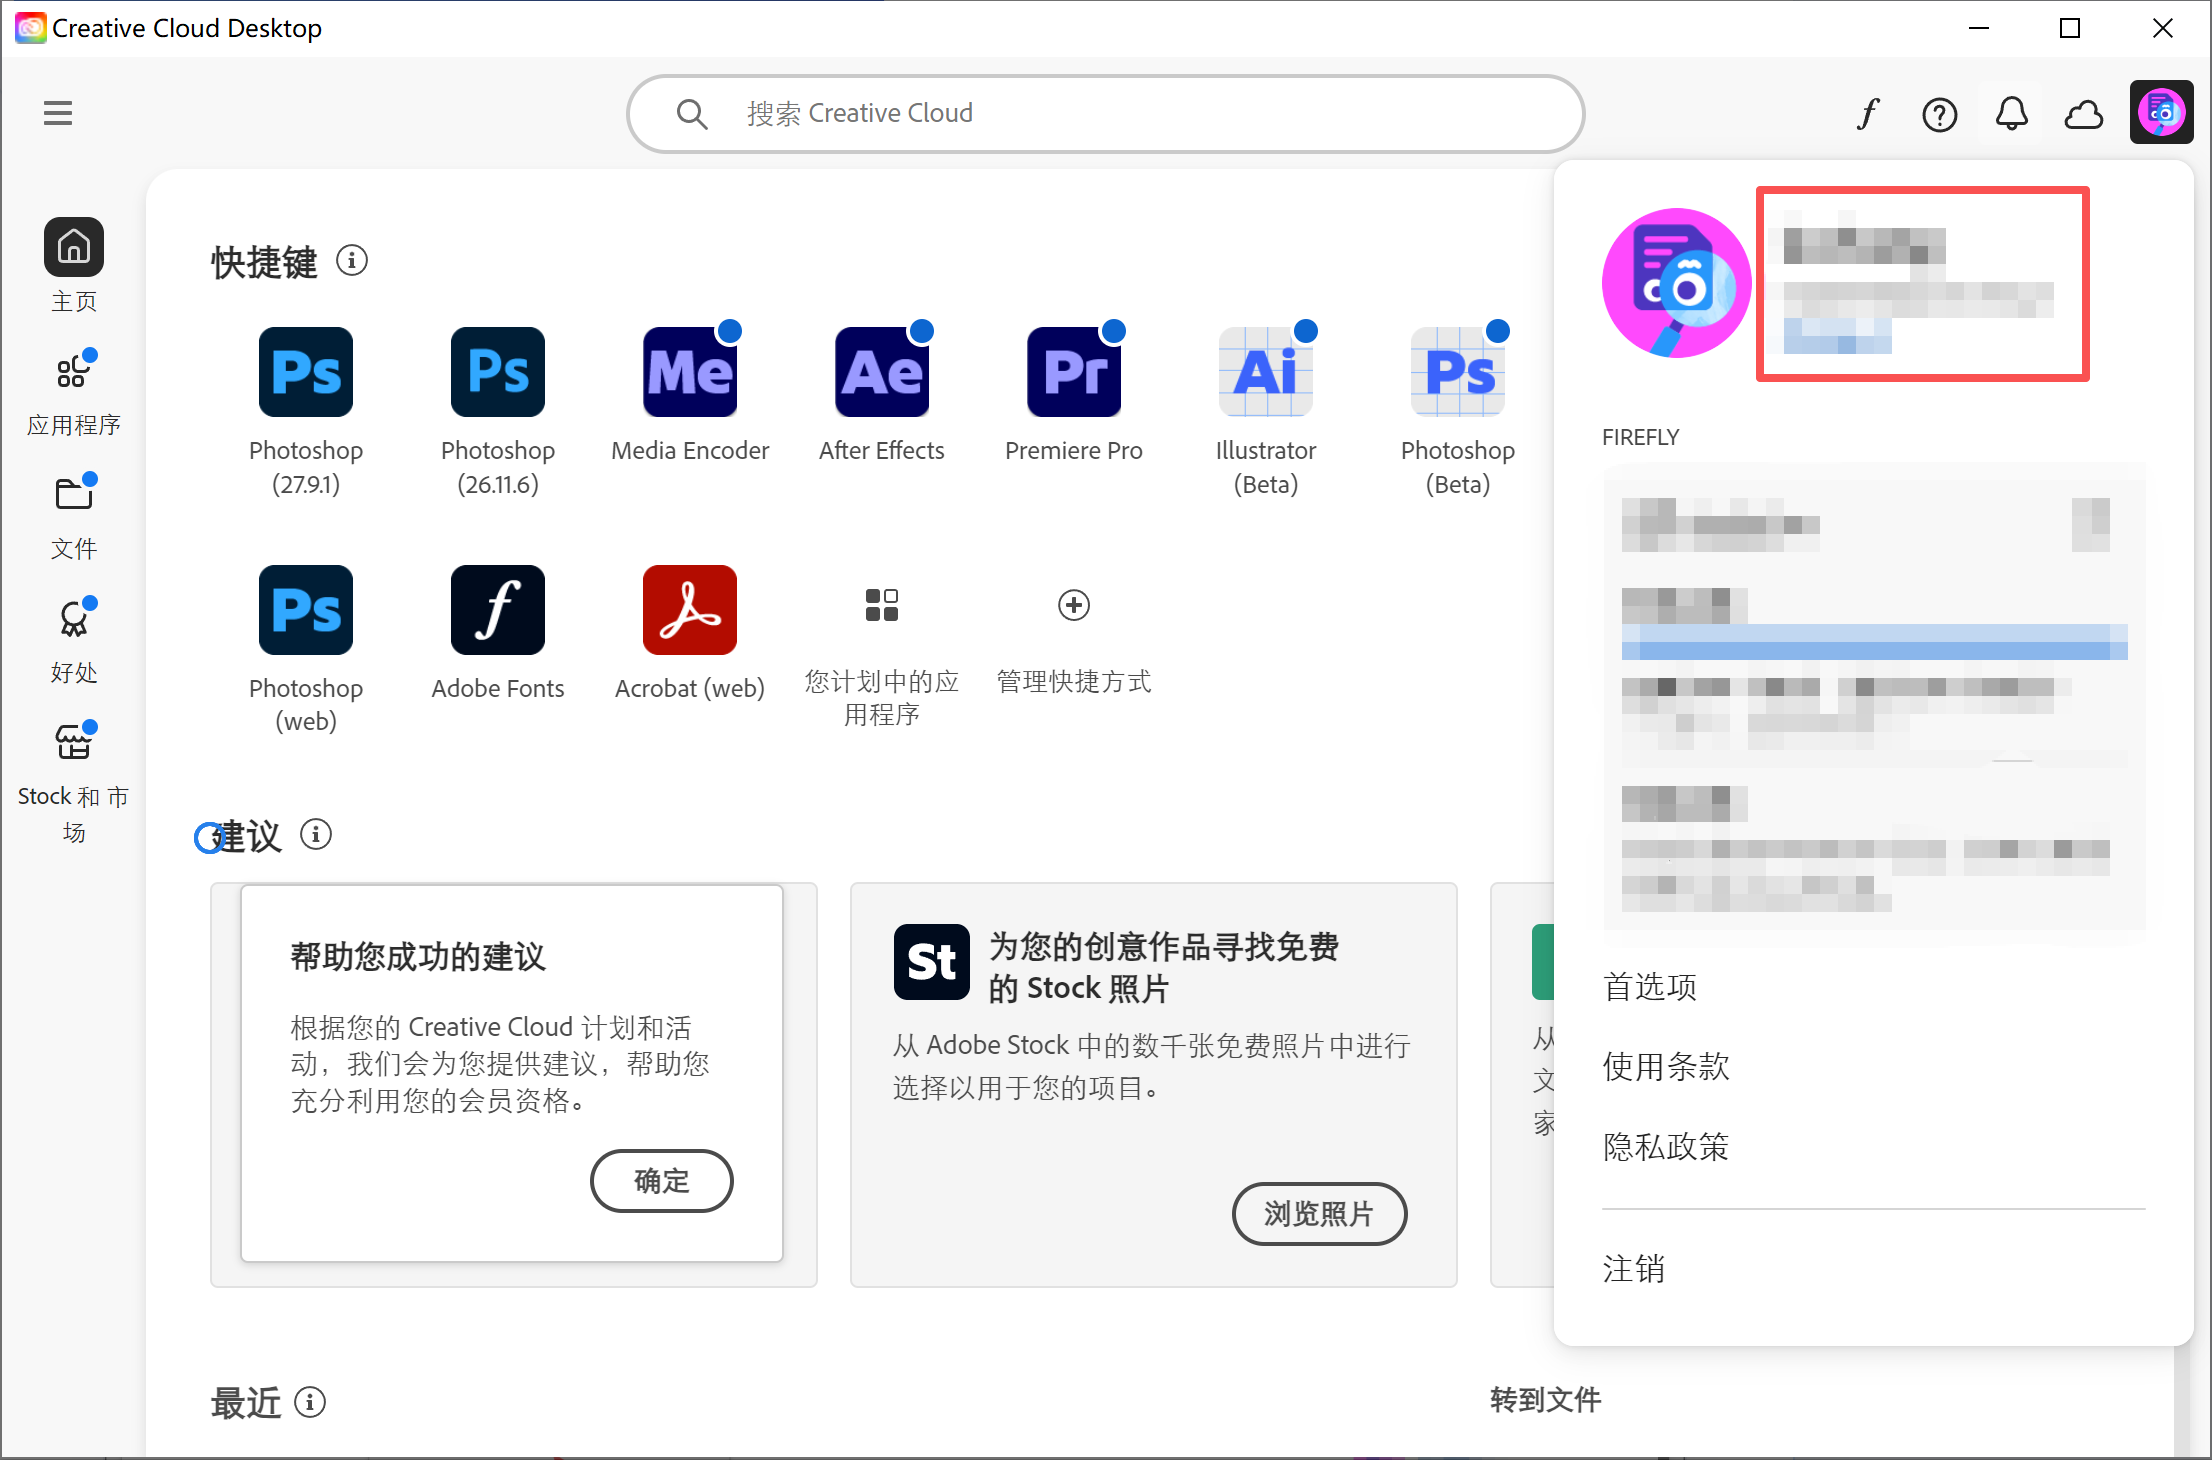Launch Illustrator (Beta) shortcut

[1266, 372]
